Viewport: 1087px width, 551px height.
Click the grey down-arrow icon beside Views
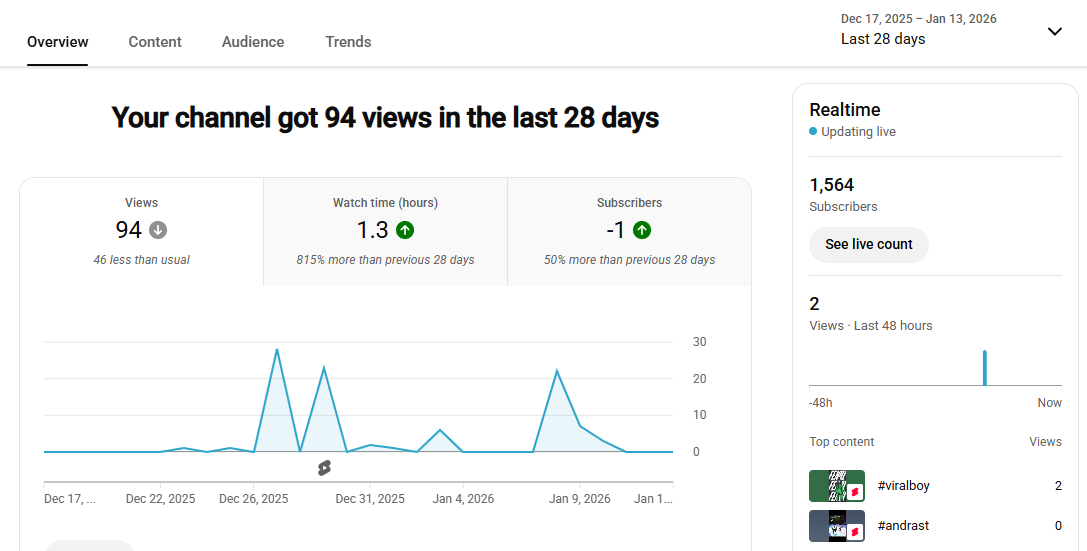tap(158, 230)
